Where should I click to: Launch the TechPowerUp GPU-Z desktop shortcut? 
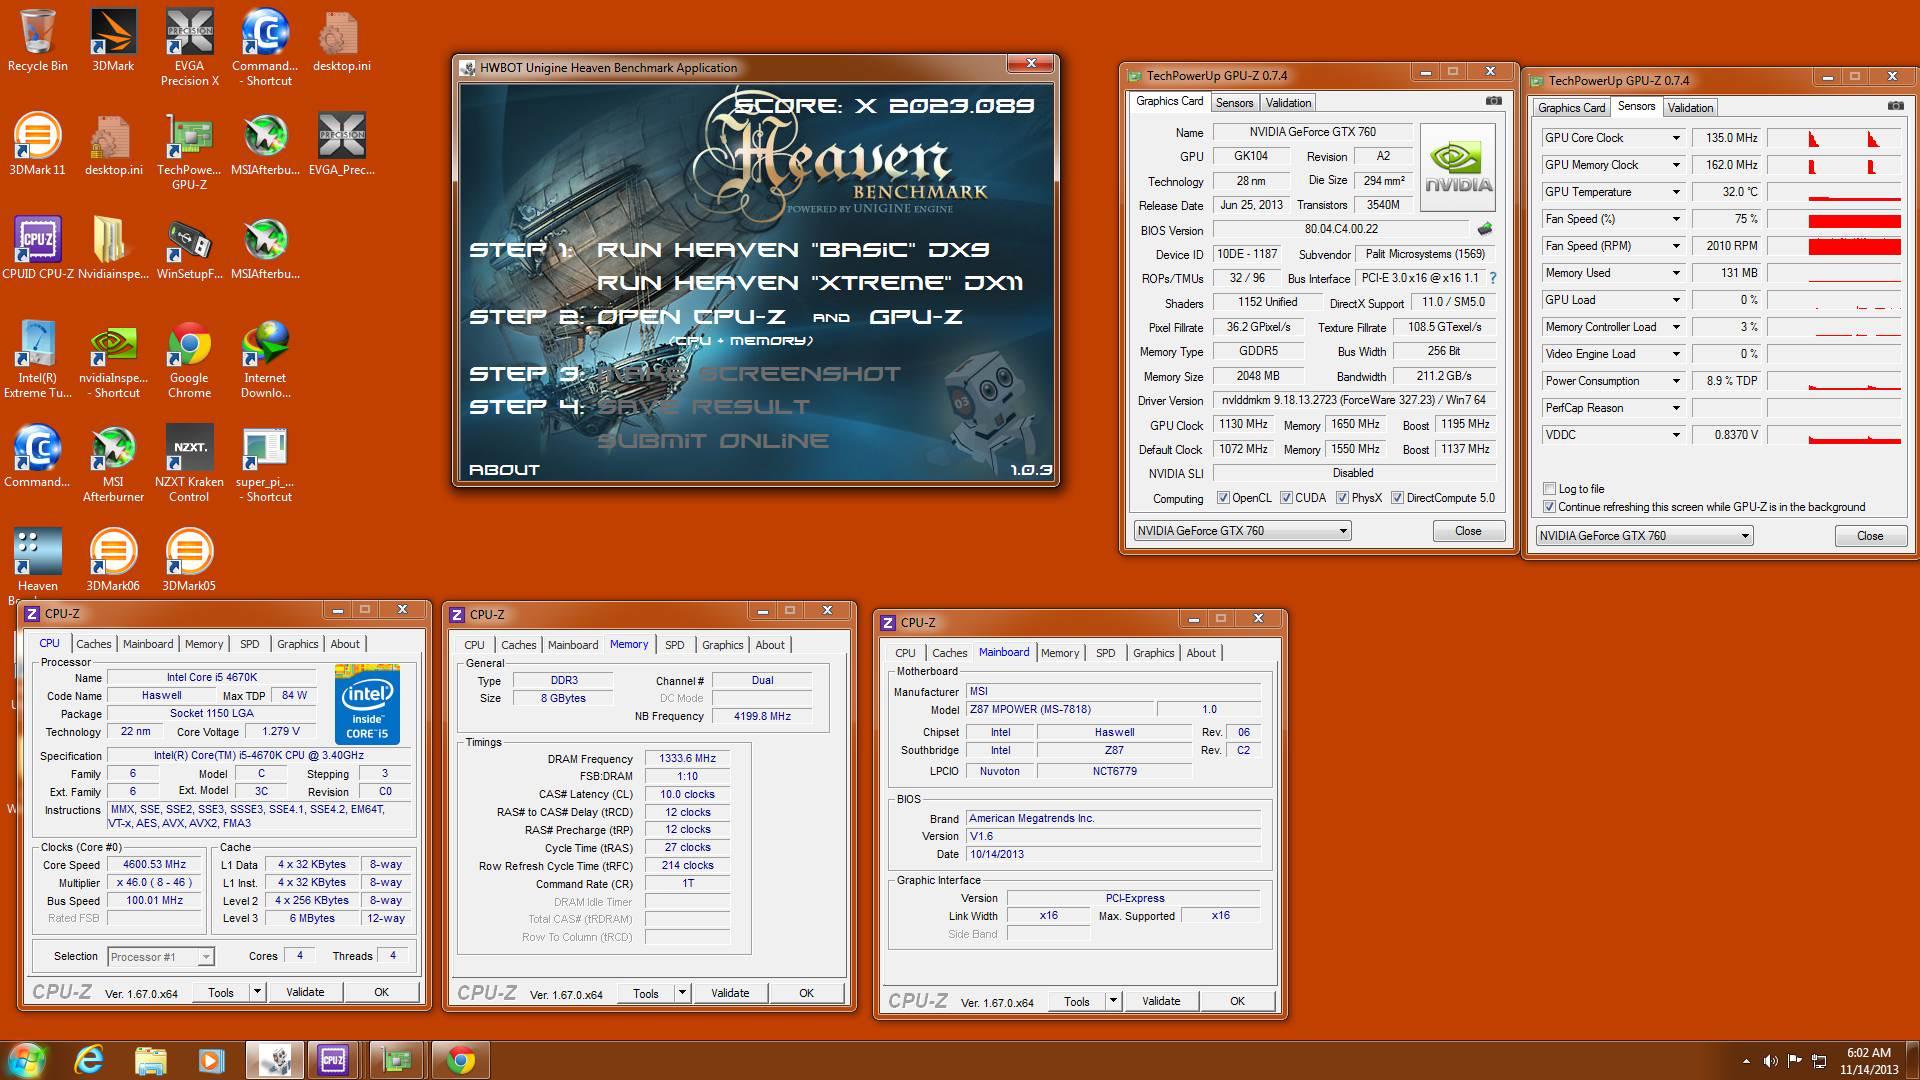189,151
